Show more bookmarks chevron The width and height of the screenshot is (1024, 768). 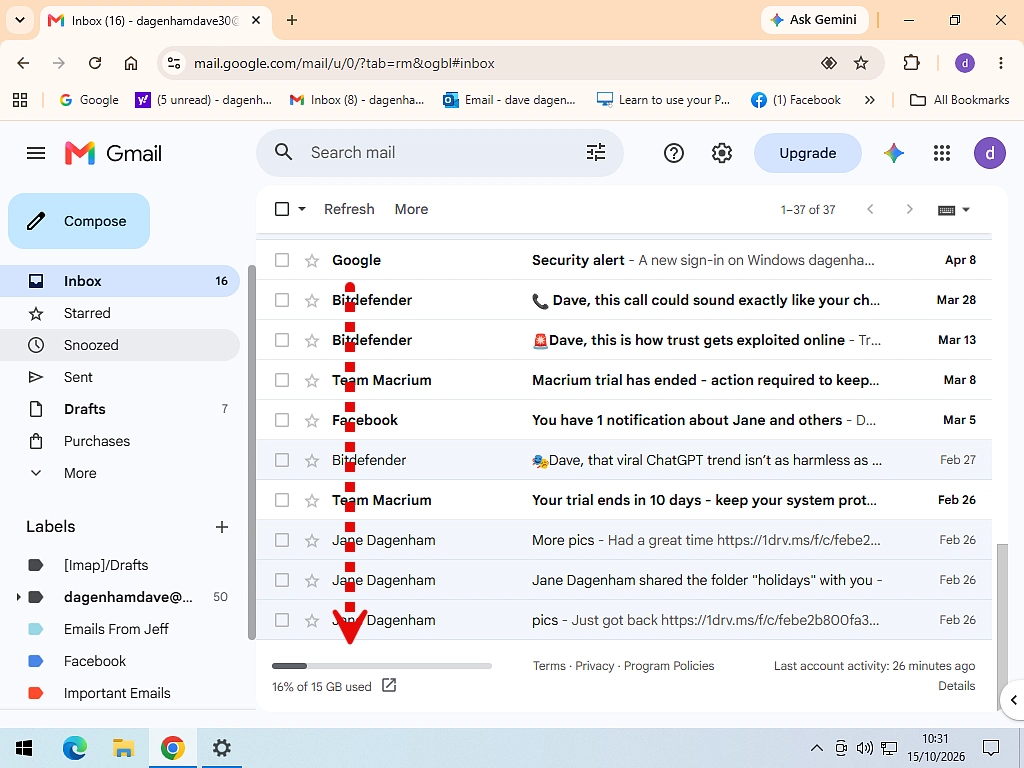click(x=869, y=100)
